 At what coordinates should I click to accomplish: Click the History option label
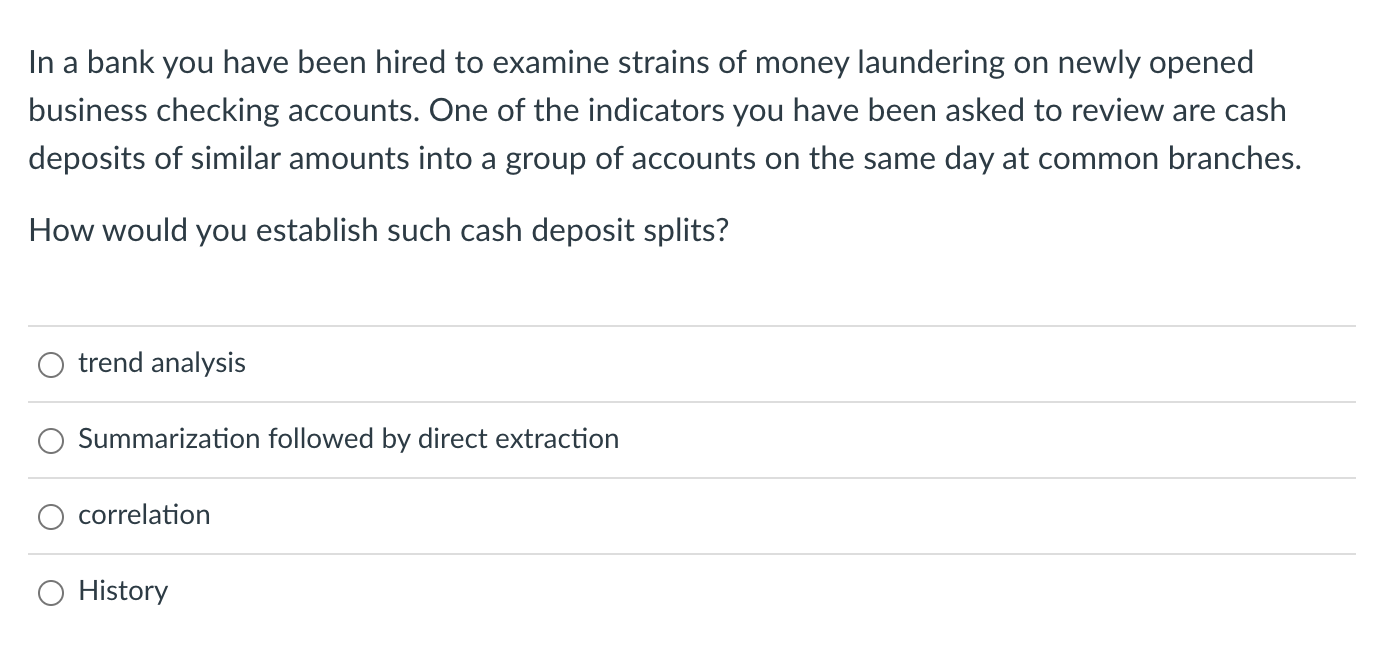[x=123, y=591]
